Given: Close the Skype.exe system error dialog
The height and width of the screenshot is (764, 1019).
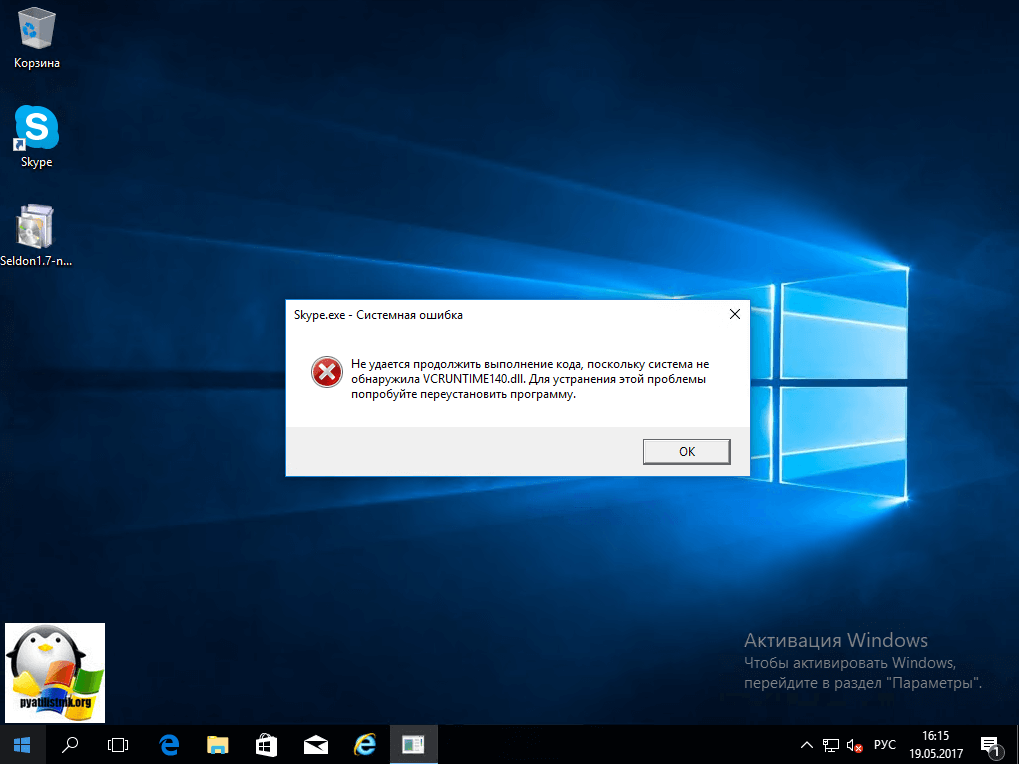Looking at the screenshot, I should 734,314.
